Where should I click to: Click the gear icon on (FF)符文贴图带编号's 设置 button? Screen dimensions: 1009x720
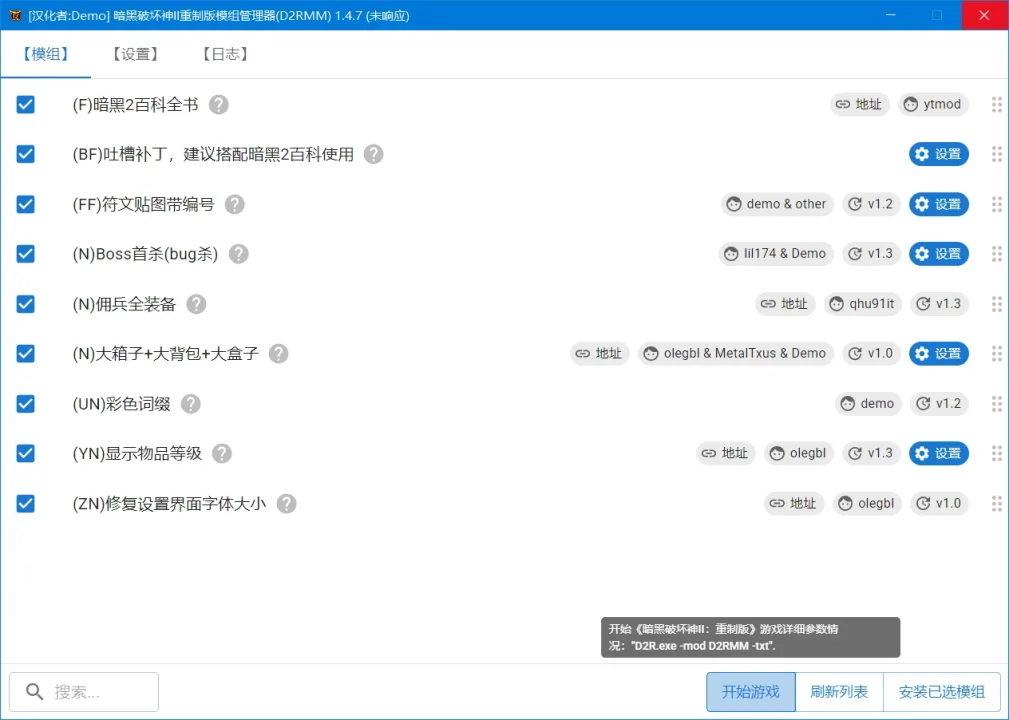pyautogui.click(x=922, y=204)
